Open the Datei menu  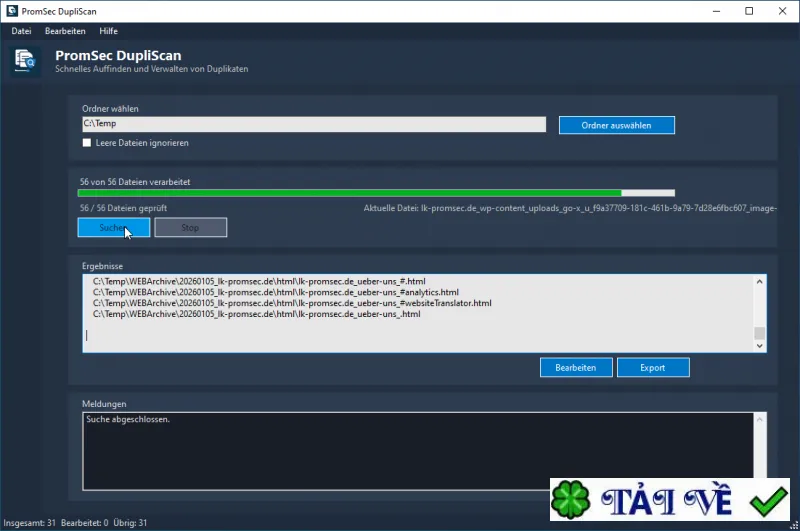tap(21, 31)
